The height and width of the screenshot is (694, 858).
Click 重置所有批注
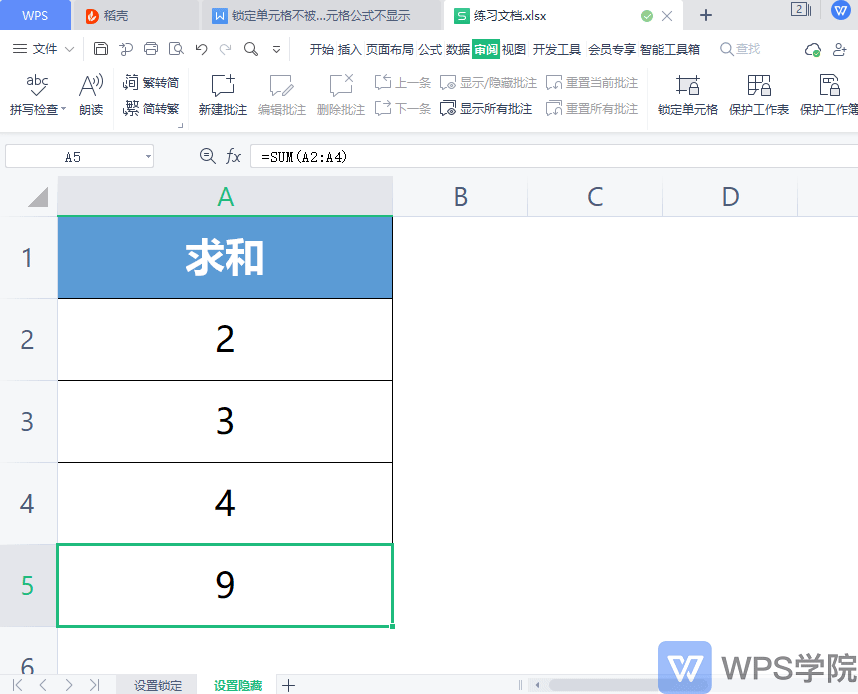click(592, 108)
